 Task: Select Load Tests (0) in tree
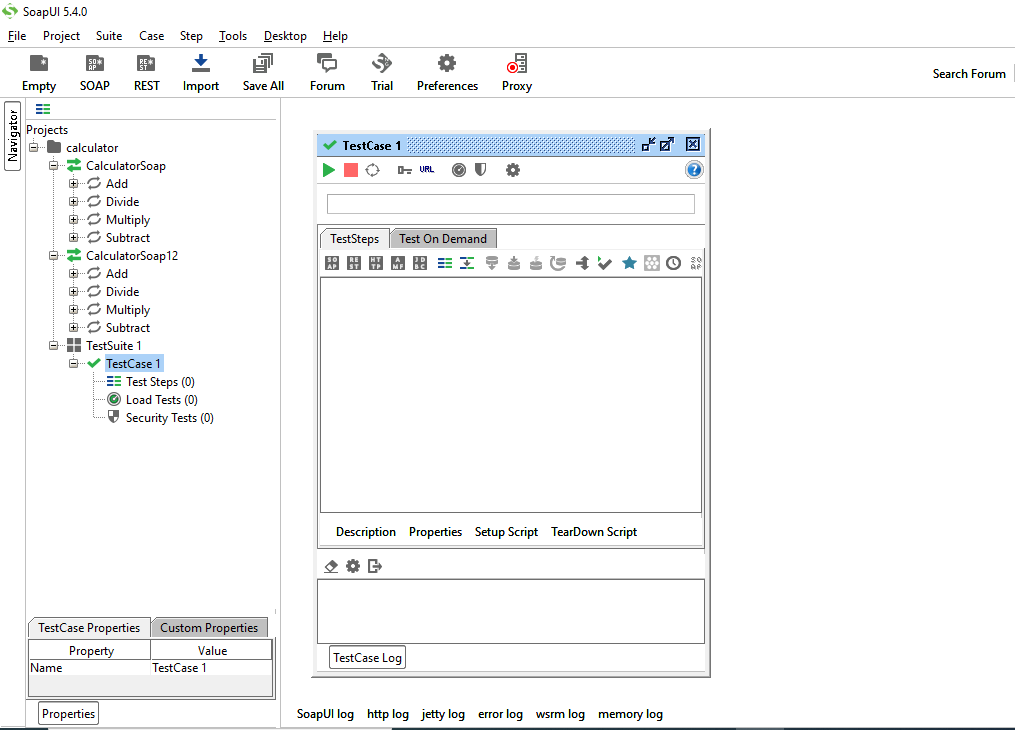162,400
